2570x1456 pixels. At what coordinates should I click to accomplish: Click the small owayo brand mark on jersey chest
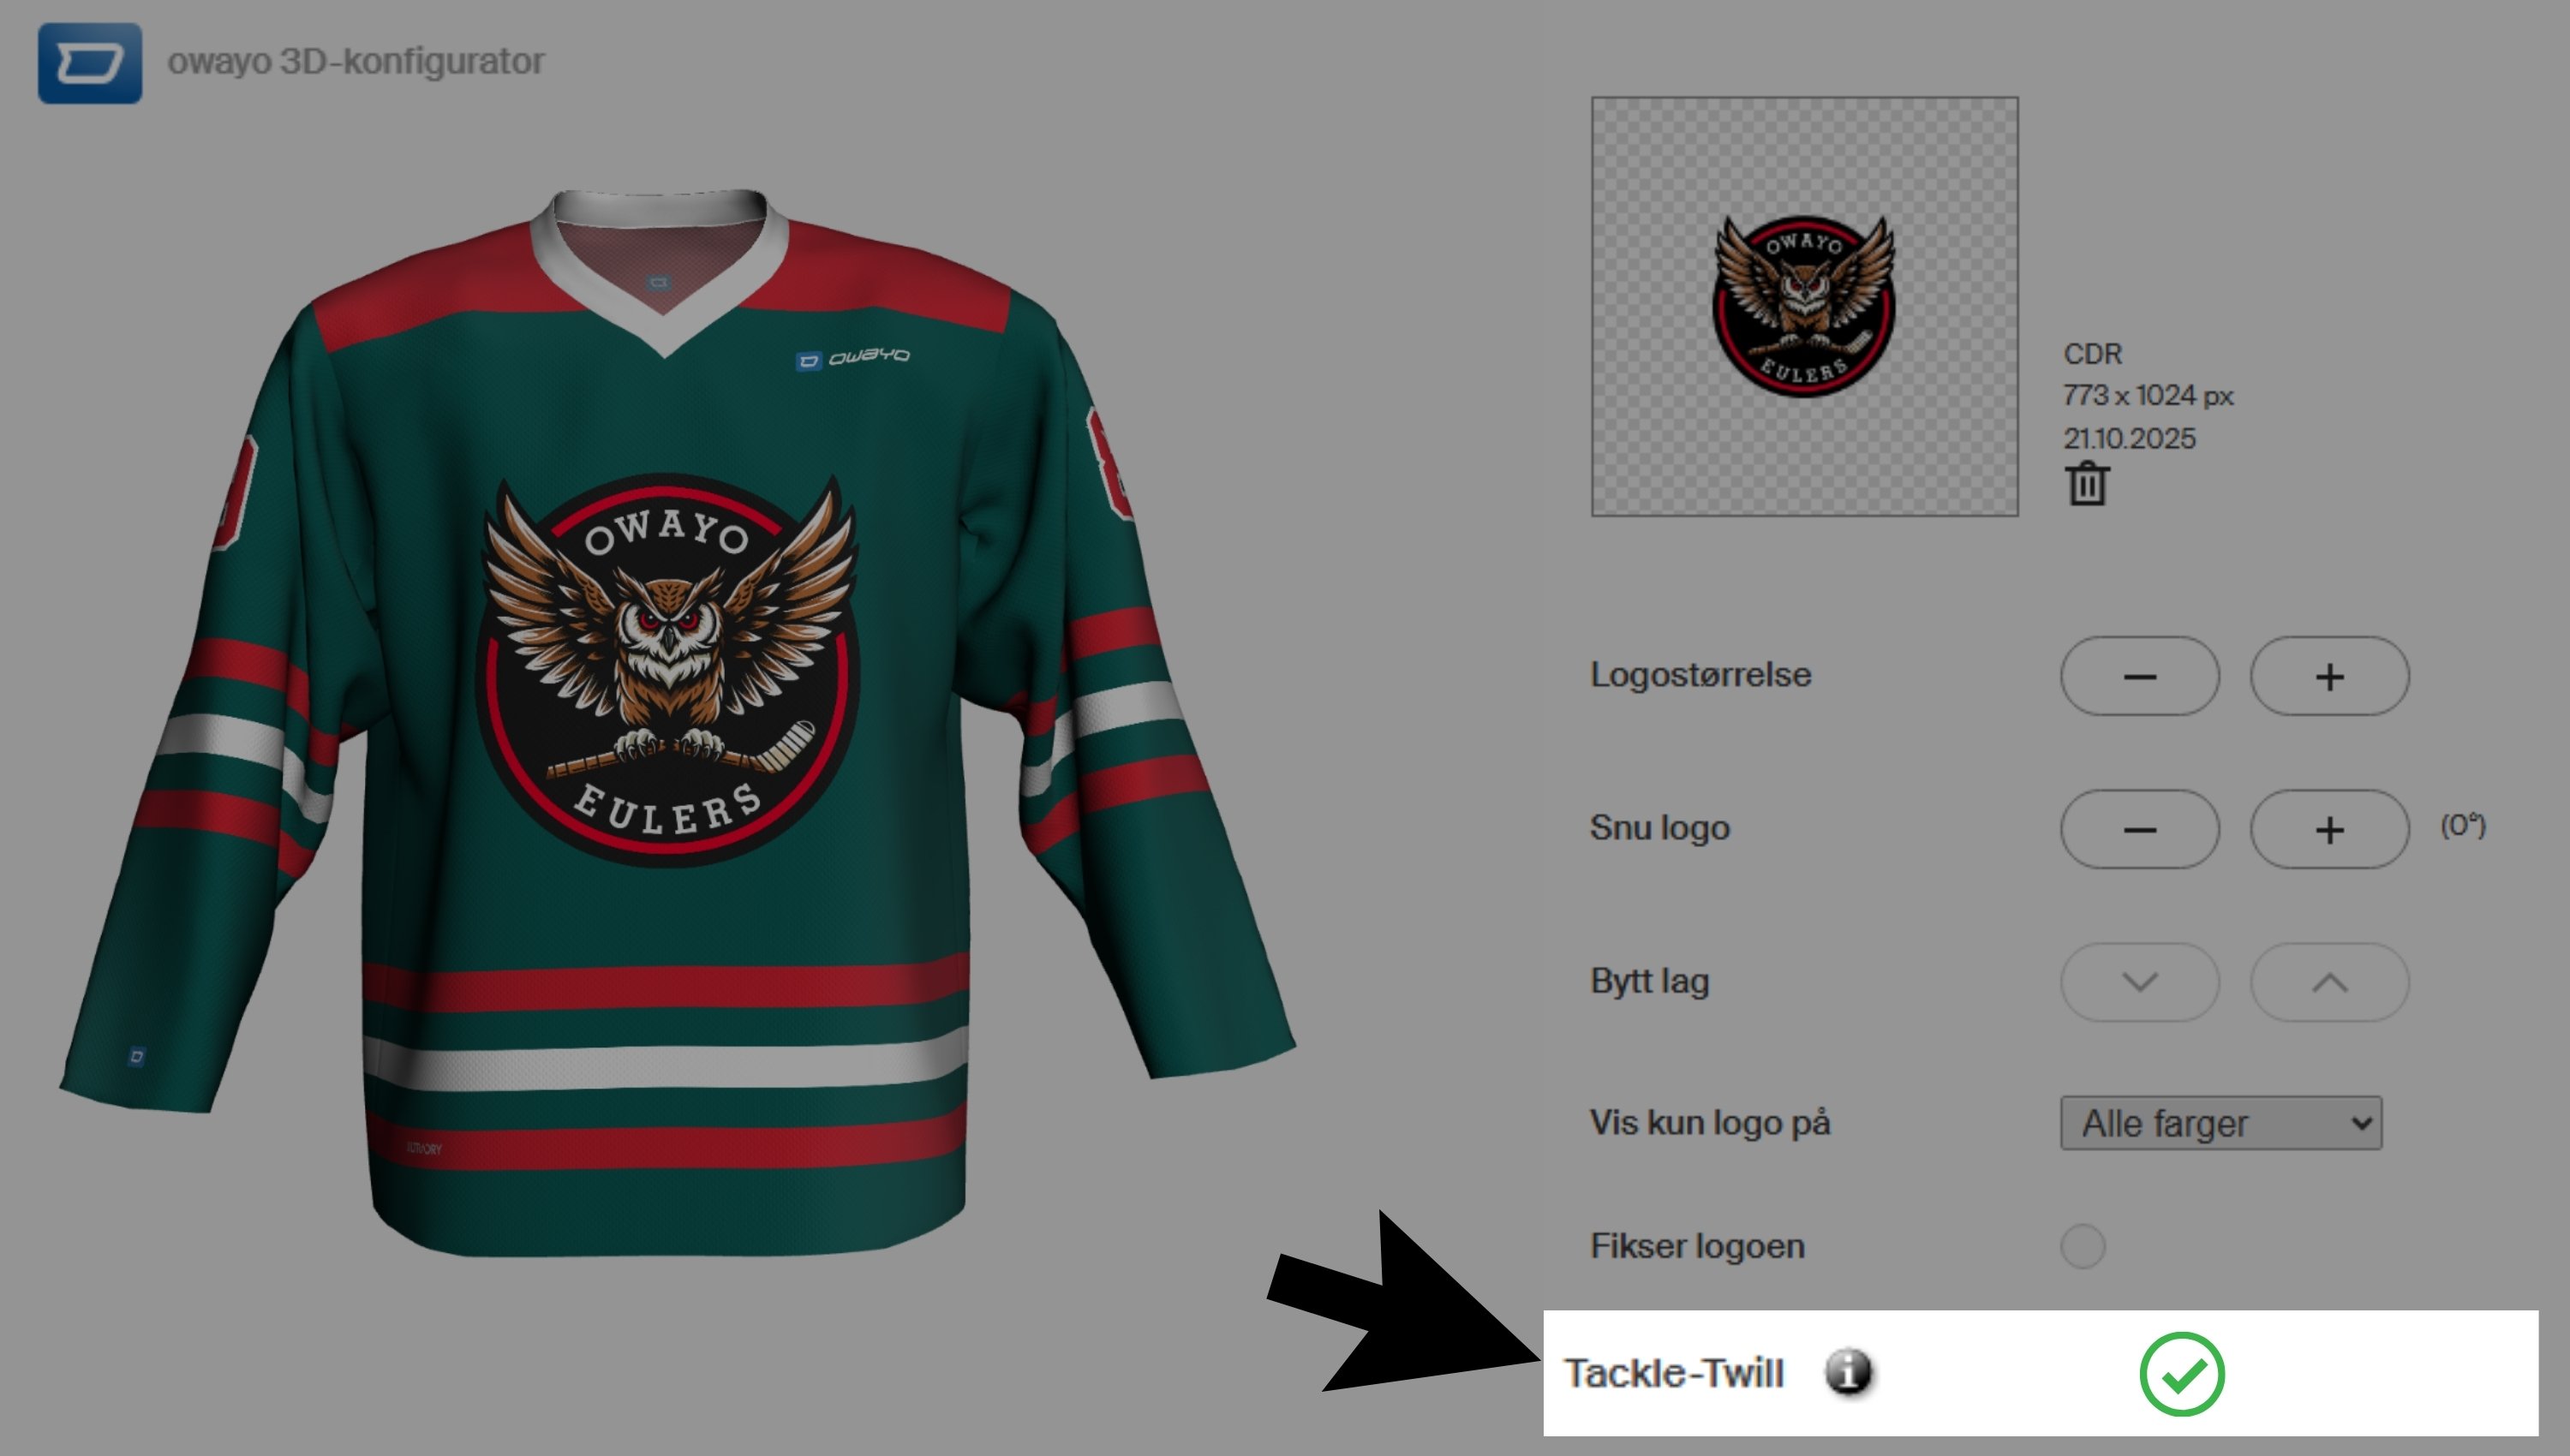pos(852,357)
